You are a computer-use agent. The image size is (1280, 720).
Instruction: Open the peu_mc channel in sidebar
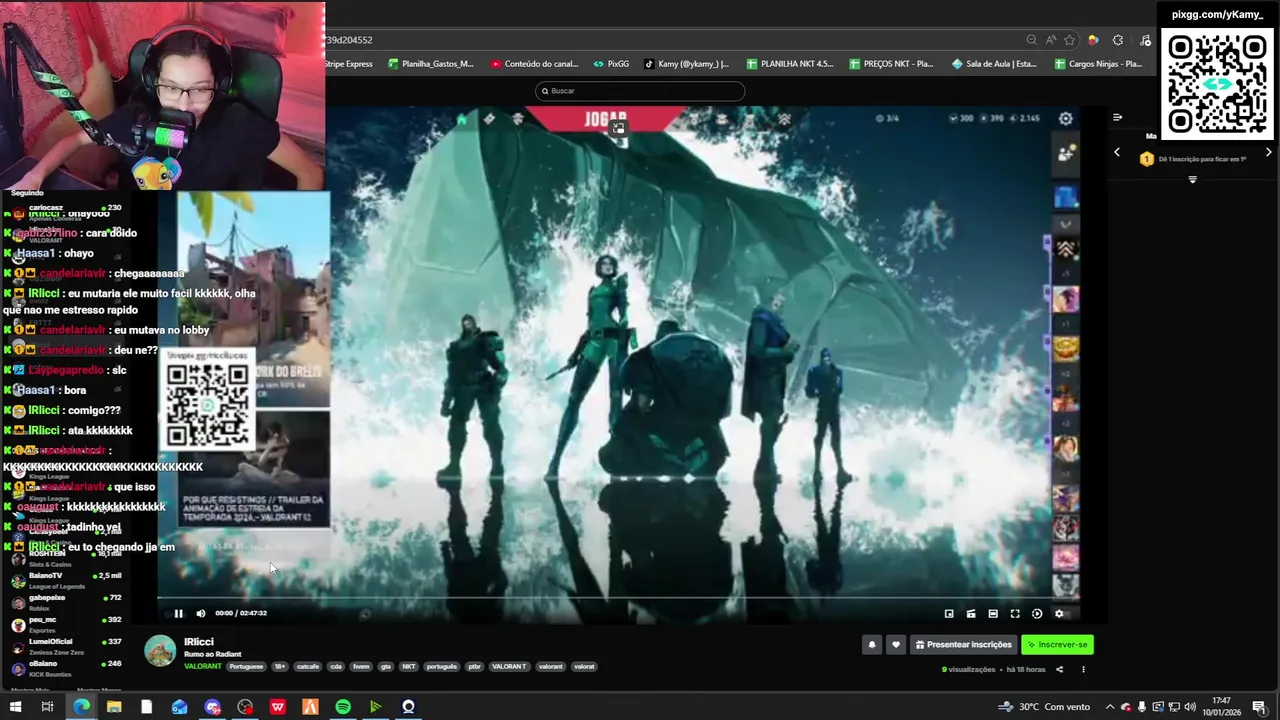click(x=65, y=624)
